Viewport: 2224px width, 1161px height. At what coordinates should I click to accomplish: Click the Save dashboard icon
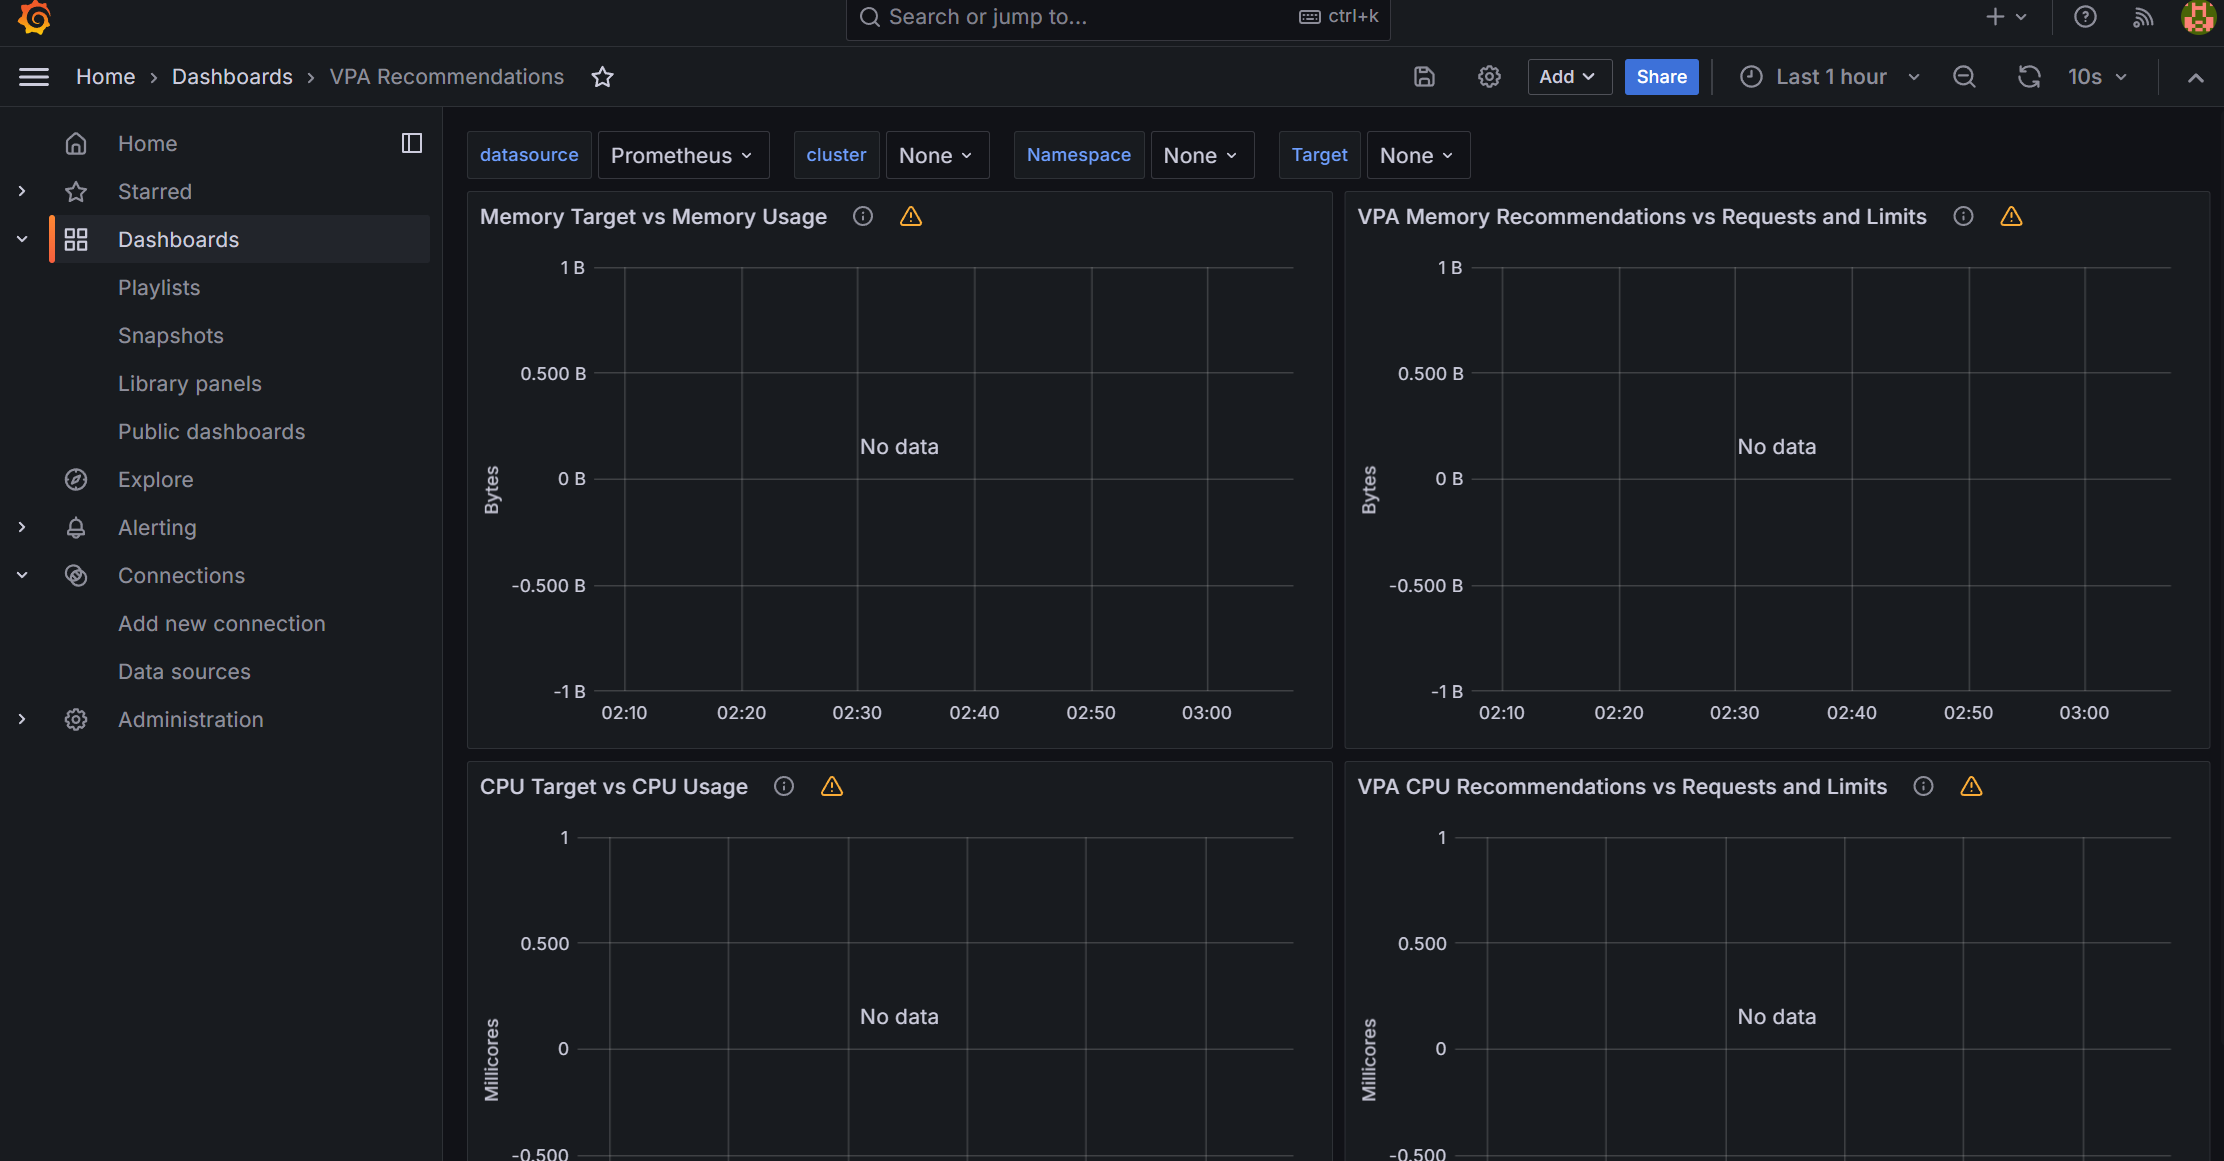point(1424,77)
